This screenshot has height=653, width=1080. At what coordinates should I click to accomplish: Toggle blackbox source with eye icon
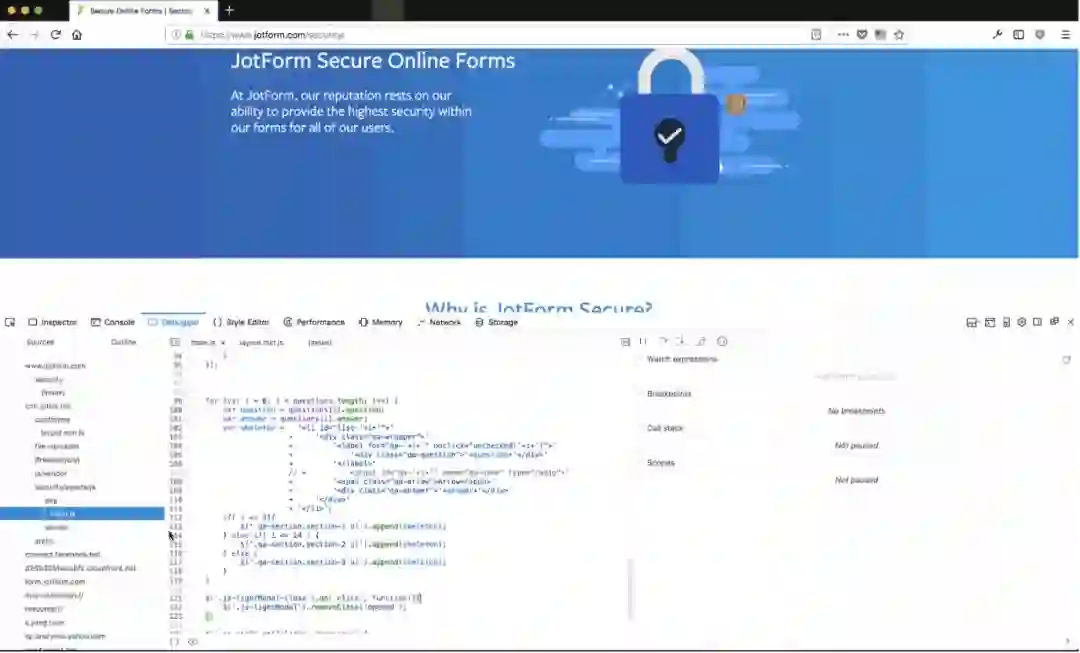pos(193,642)
